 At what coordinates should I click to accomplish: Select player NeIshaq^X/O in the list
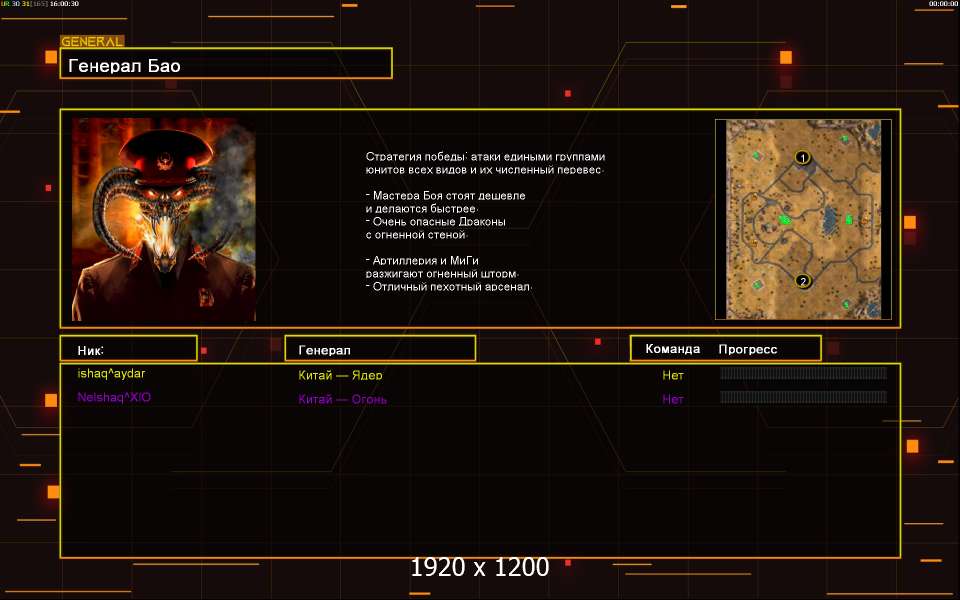click(x=114, y=398)
